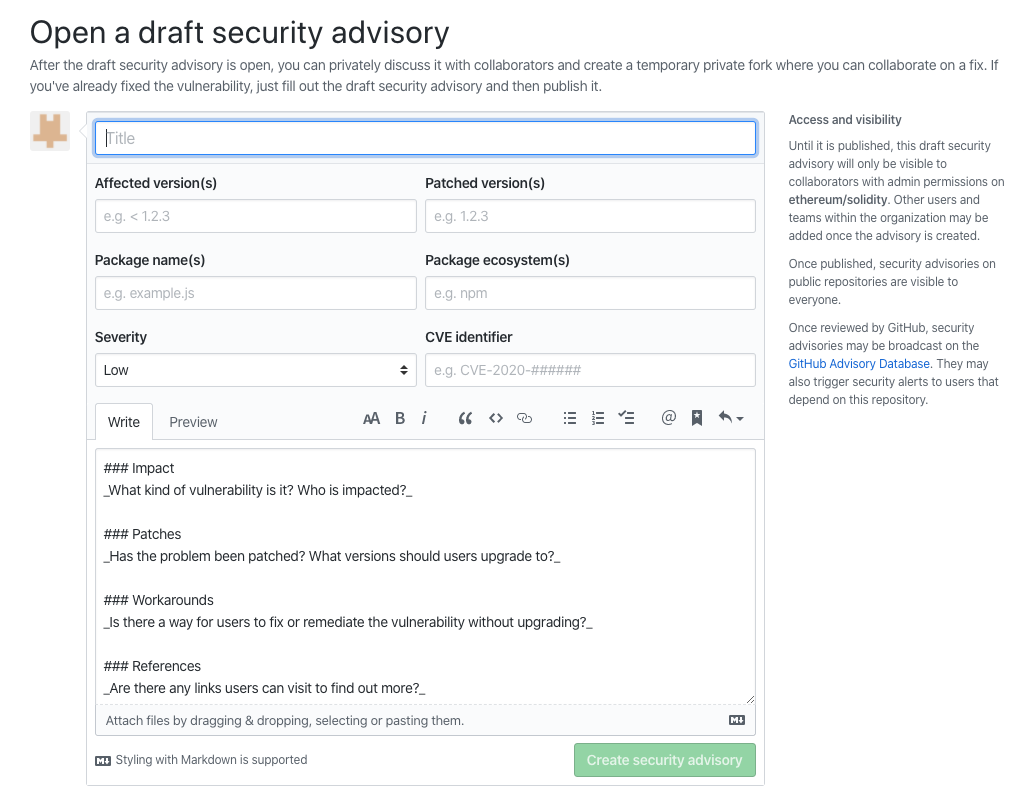Click the 'Access and visibility' heading

coord(845,120)
